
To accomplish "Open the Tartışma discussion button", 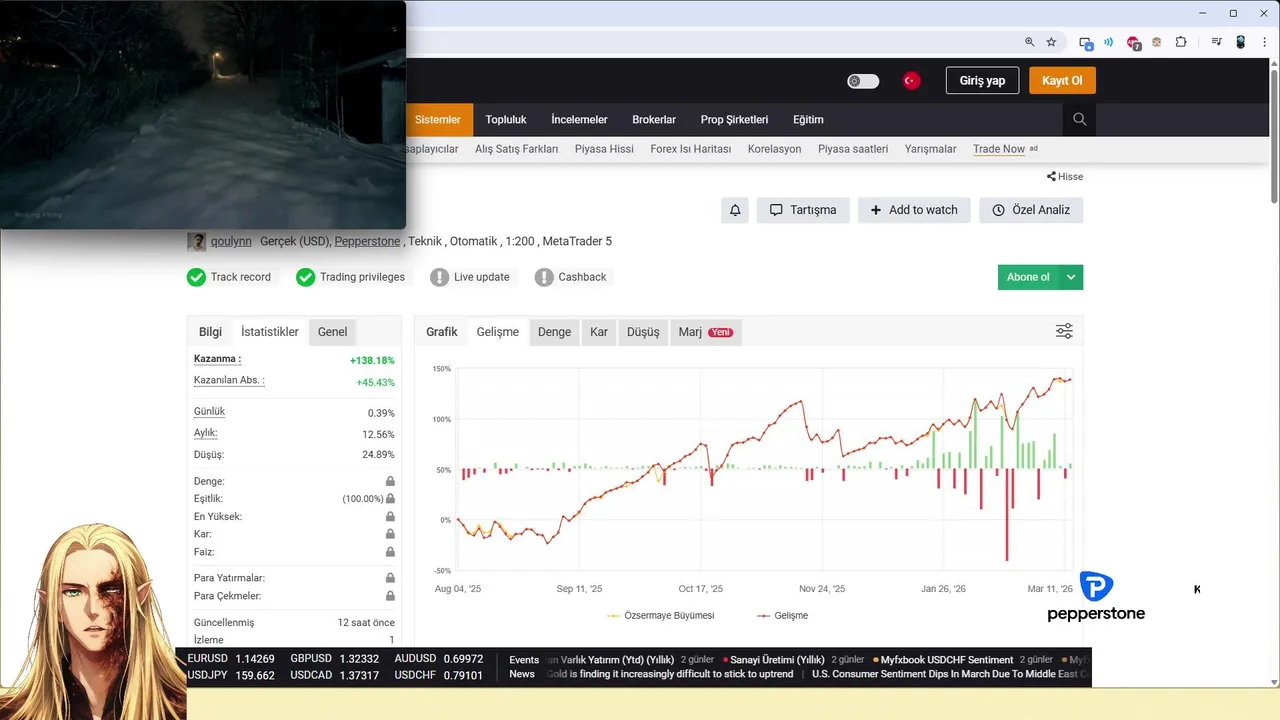I will tap(803, 210).
